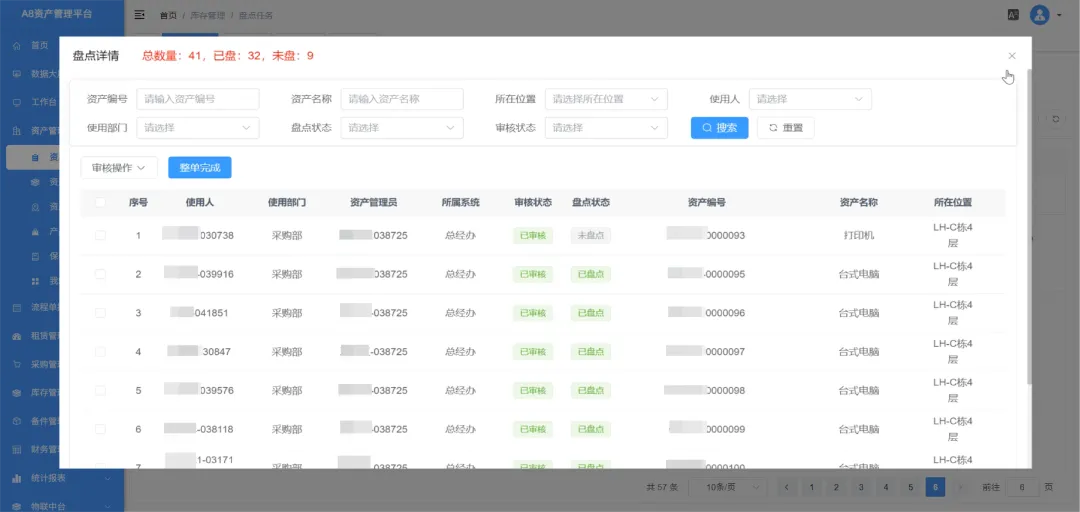Open the 审核操作 dropdown
This screenshot has width=1080, height=512.
click(x=119, y=167)
